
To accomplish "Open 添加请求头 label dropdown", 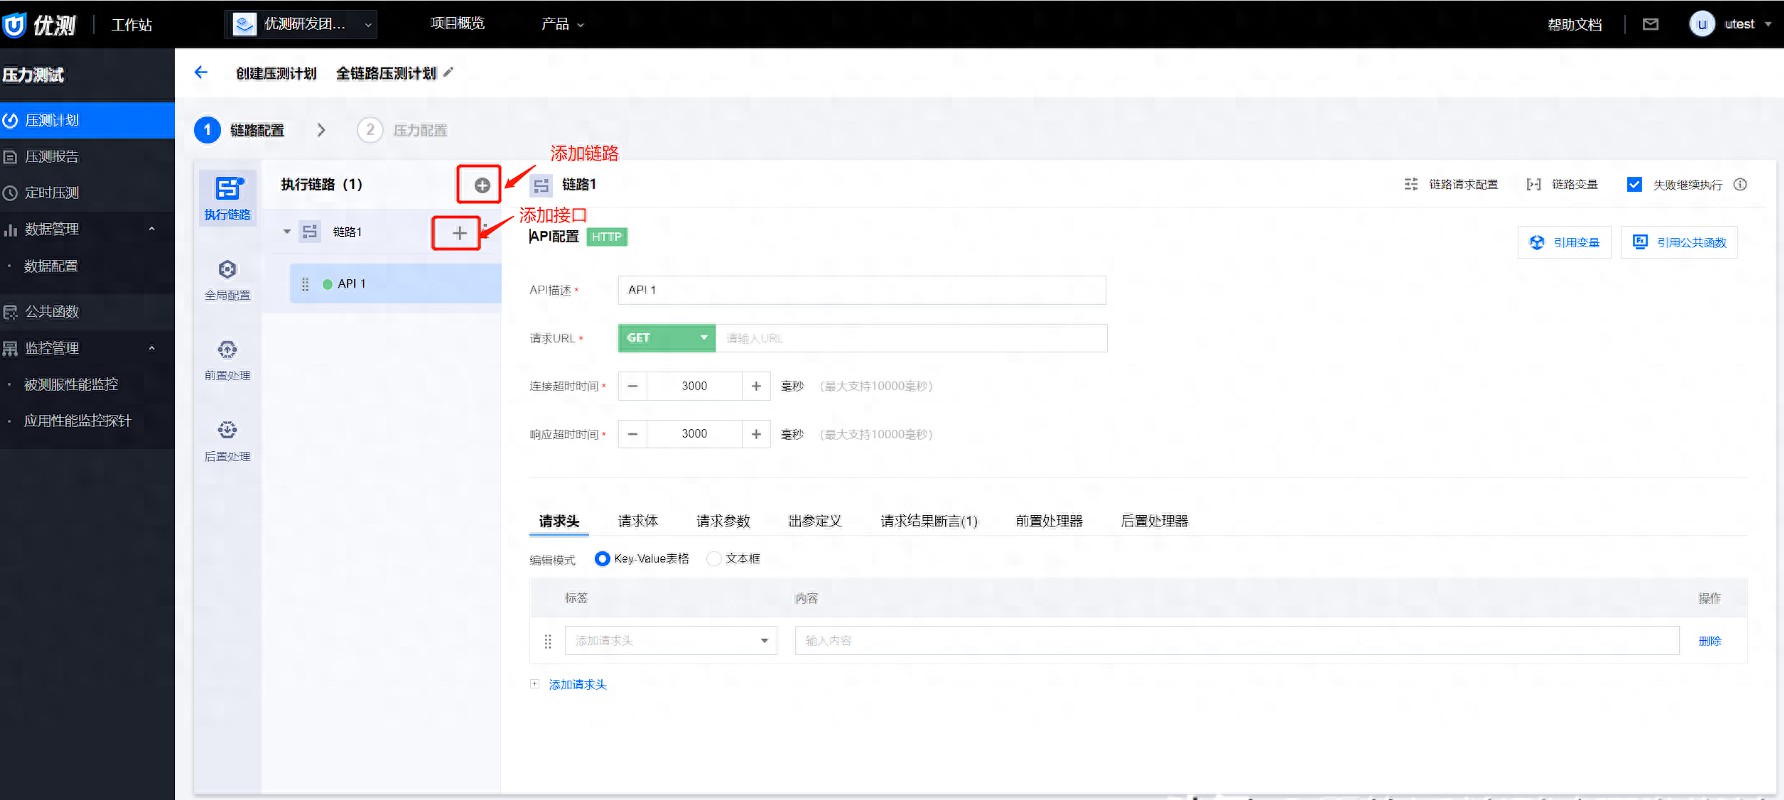I will [x=671, y=641].
